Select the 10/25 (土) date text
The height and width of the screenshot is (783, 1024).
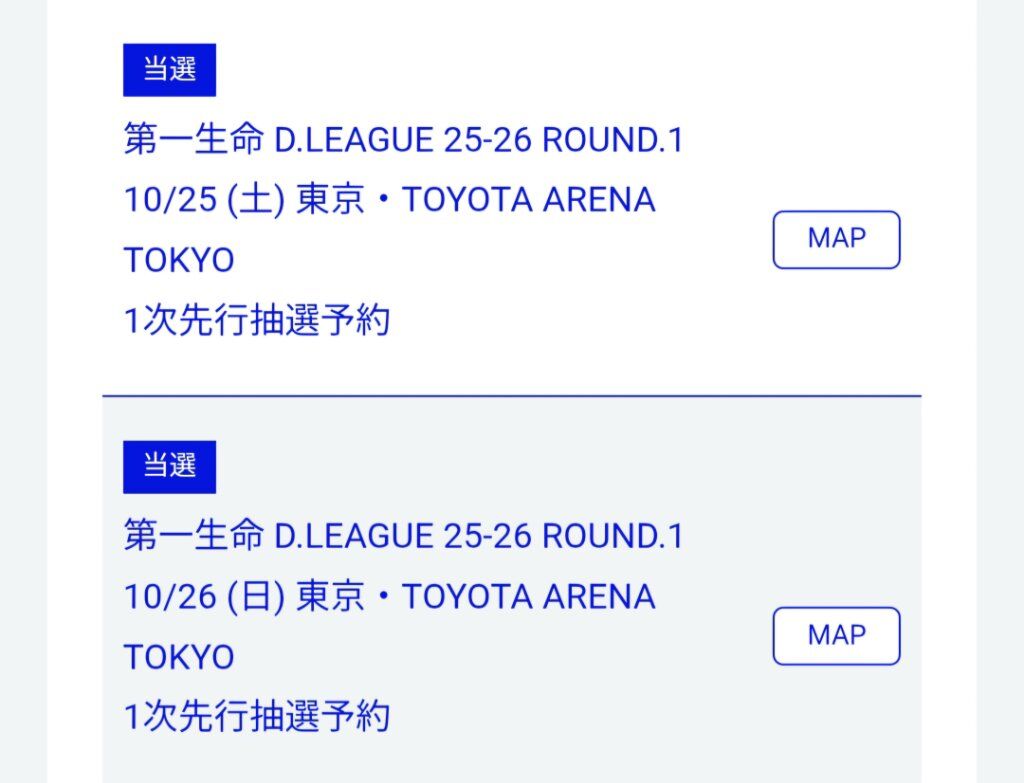(x=204, y=200)
